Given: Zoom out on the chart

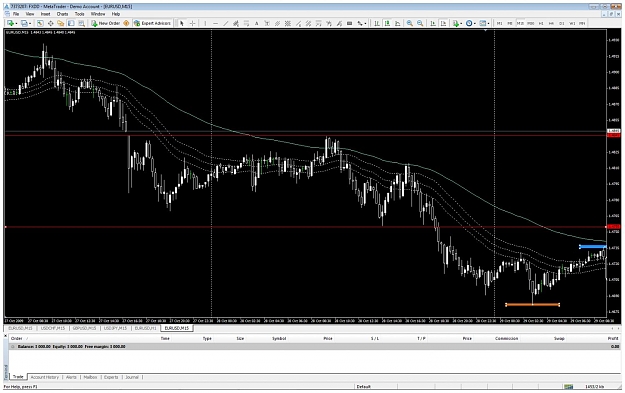Looking at the screenshot, I should click(420, 23).
